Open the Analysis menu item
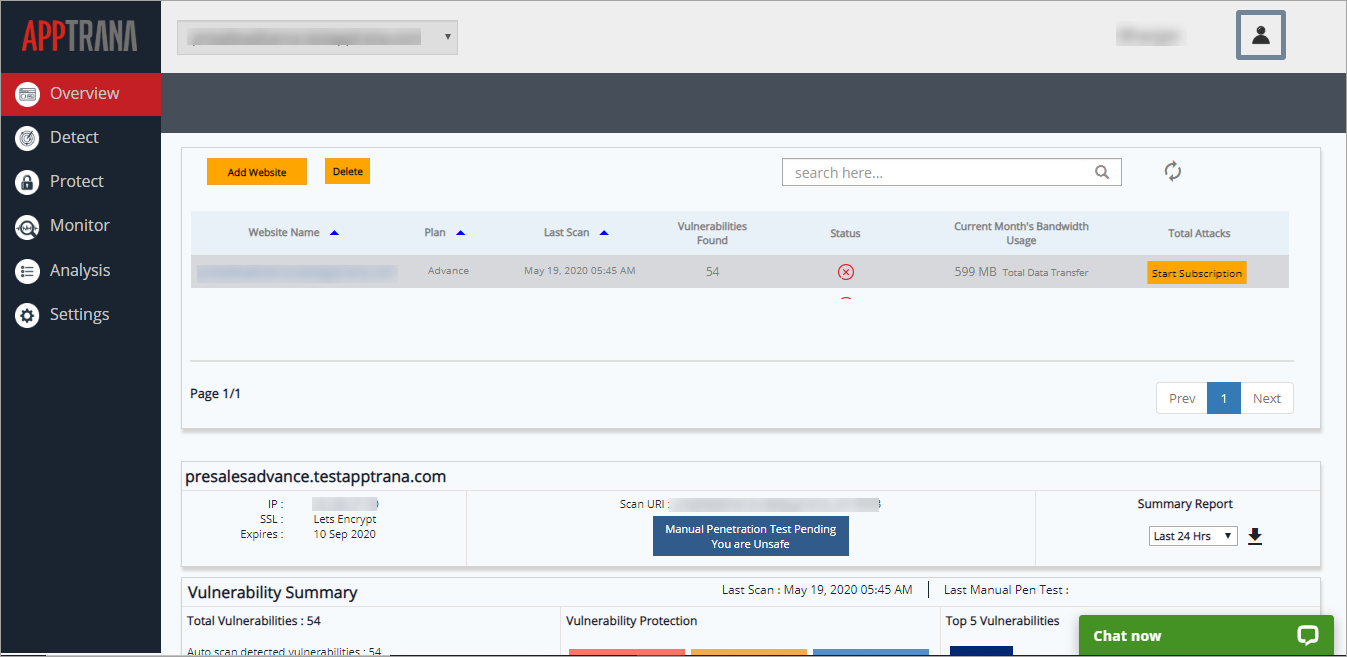1347x657 pixels. click(x=80, y=271)
